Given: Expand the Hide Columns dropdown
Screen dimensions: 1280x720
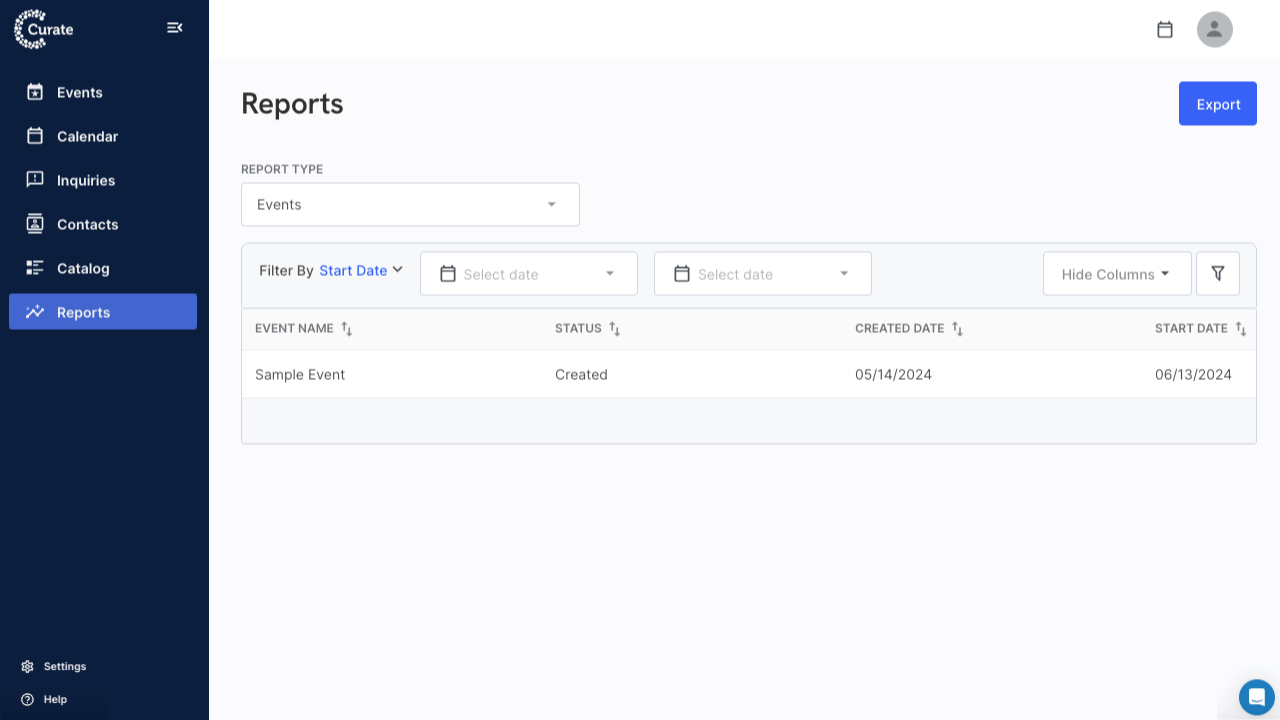Looking at the screenshot, I should [x=1117, y=273].
